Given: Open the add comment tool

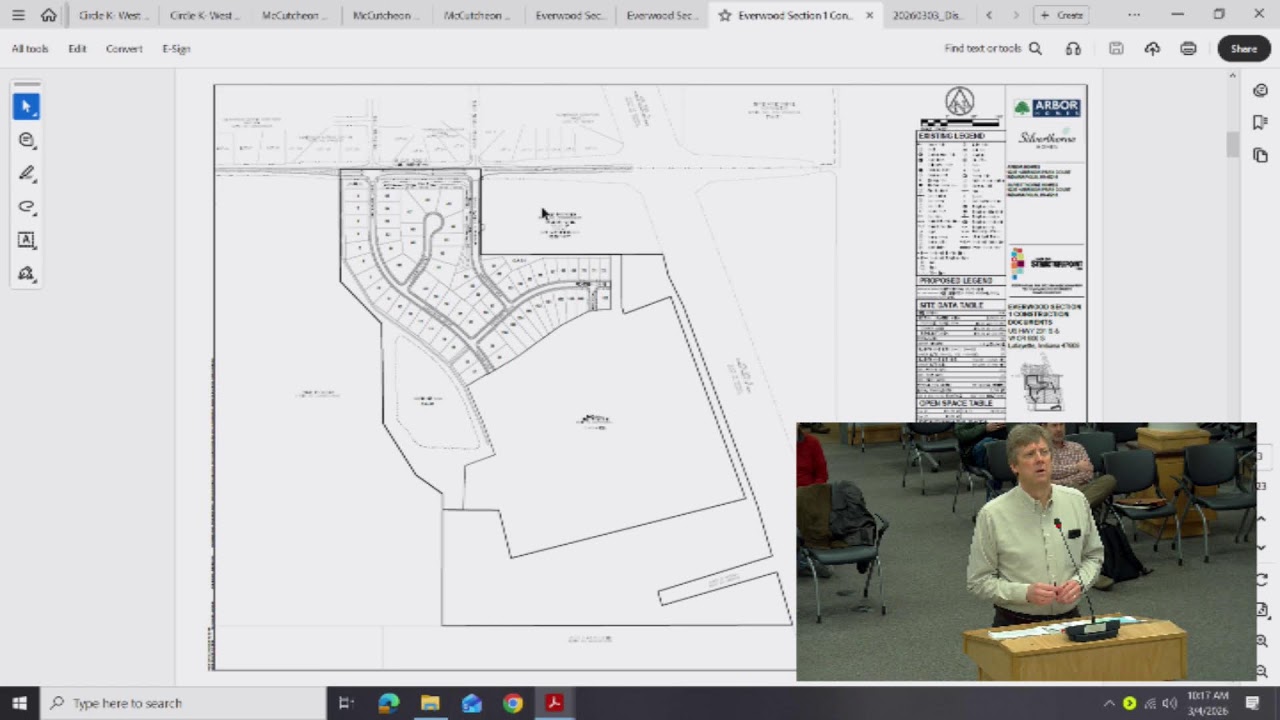Looking at the screenshot, I should point(26,140).
